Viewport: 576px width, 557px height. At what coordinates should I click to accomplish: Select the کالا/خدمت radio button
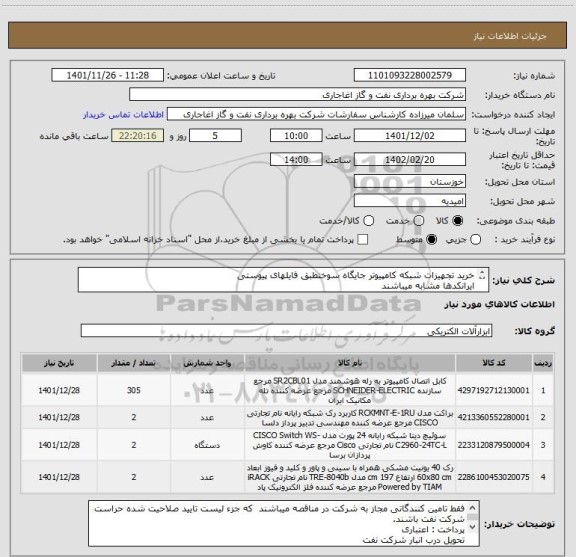pyautogui.click(x=368, y=221)
